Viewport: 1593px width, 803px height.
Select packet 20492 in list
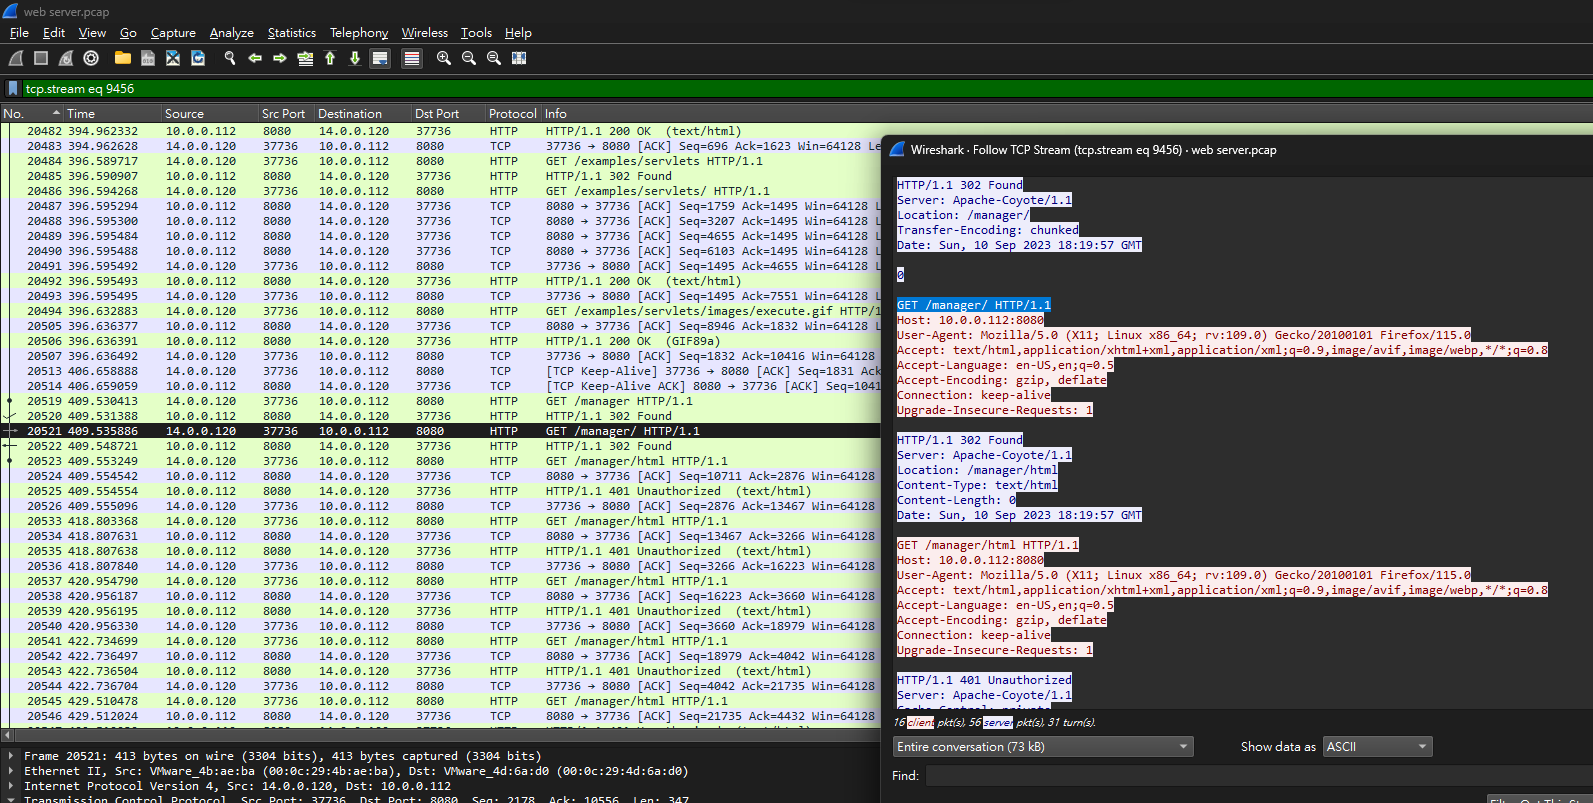440,281
